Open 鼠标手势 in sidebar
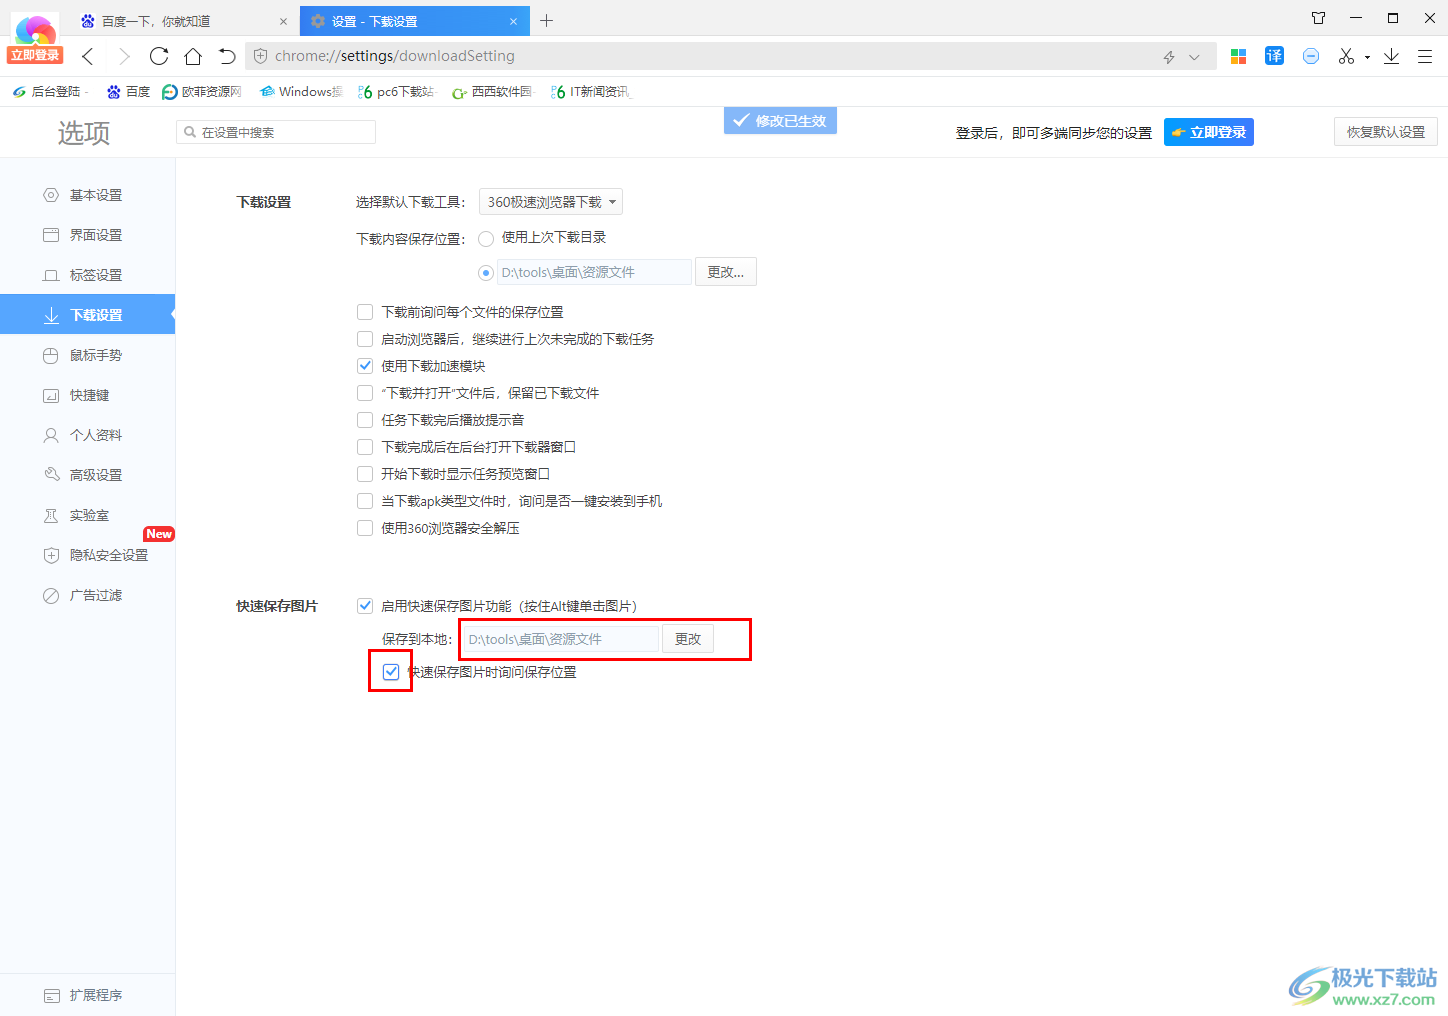1448x1016 pixels. [x=87, y=355]
